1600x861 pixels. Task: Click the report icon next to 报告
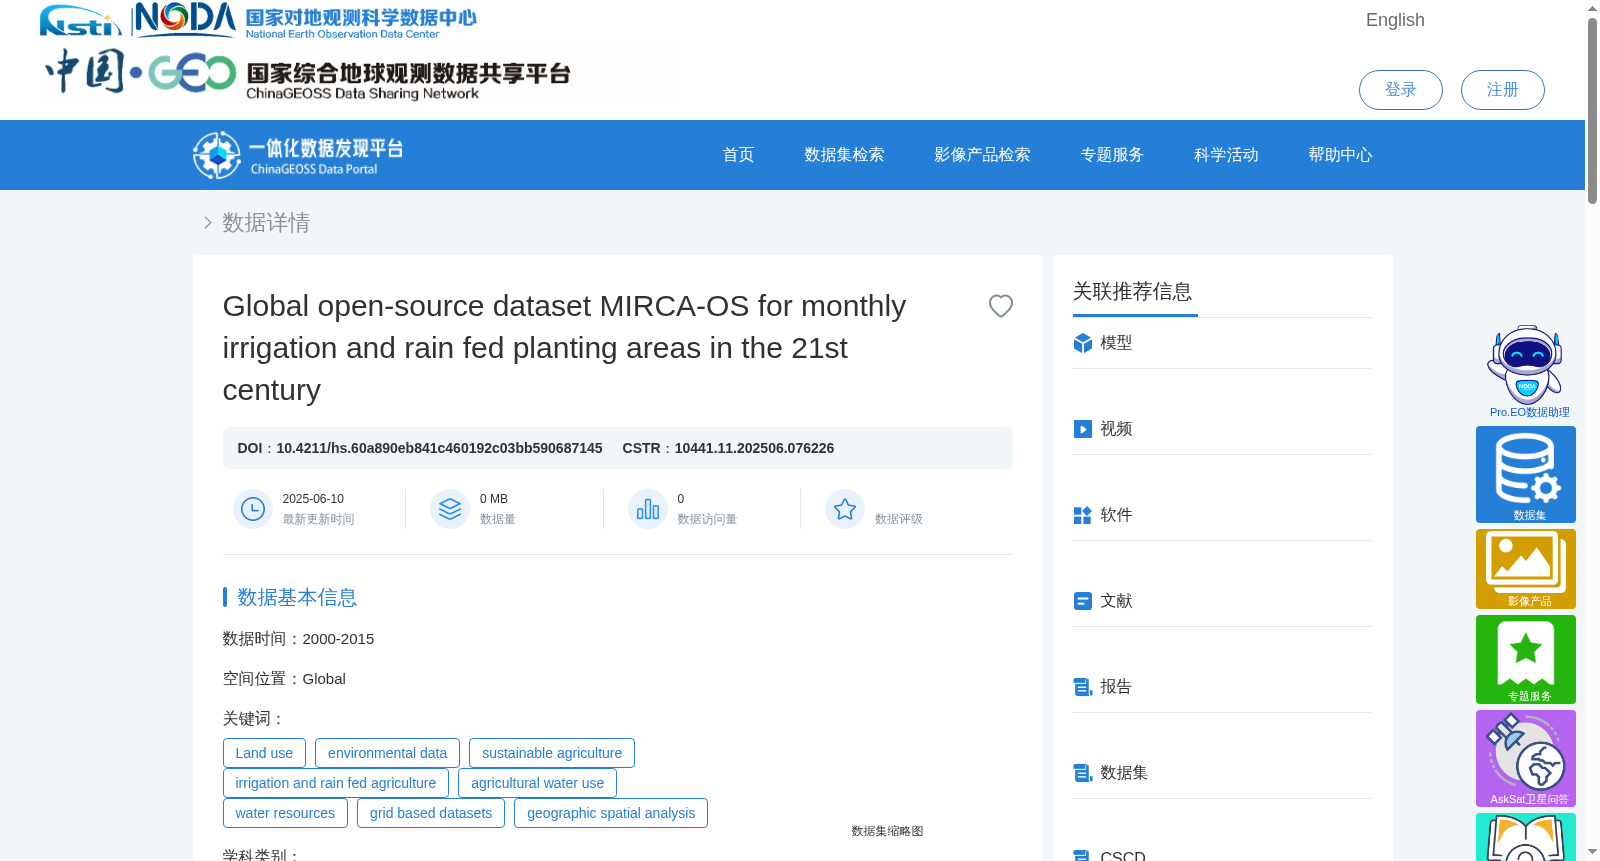[1082, 687]
